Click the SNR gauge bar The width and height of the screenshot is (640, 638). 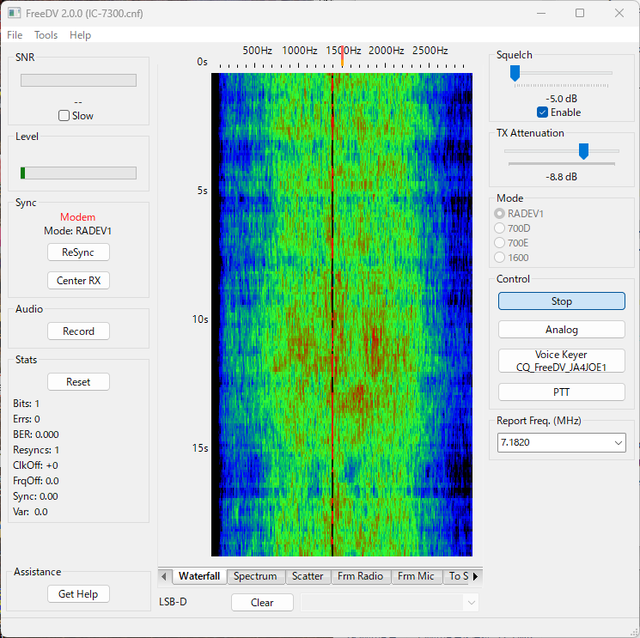(78, 80)
